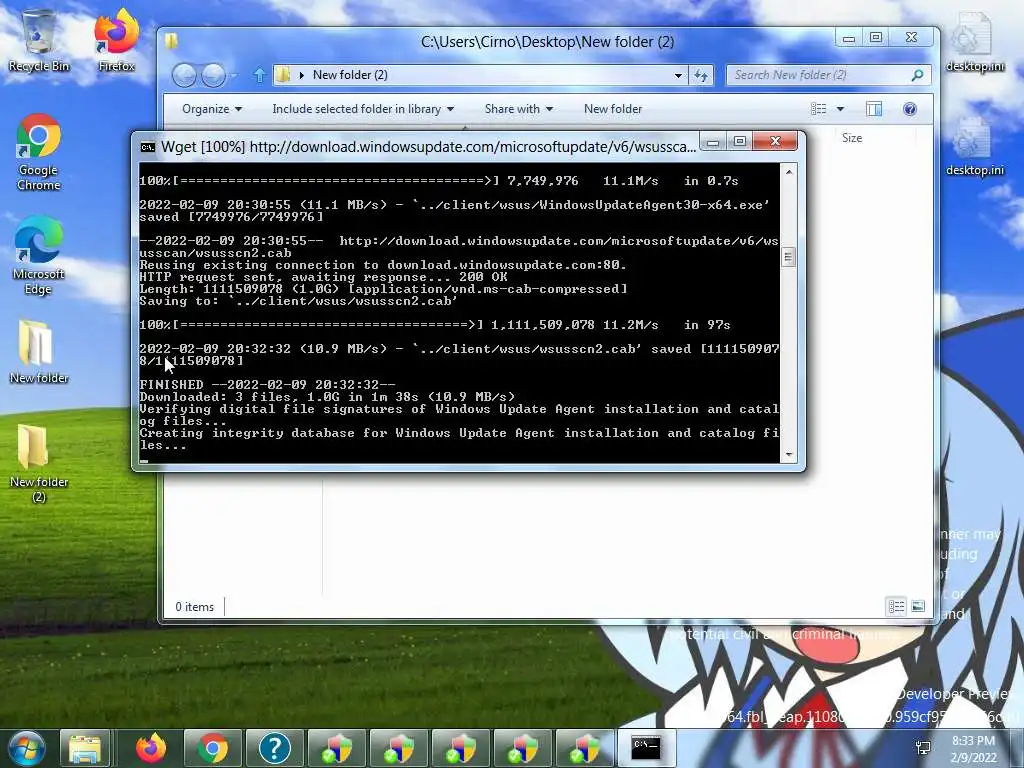Open the recent locations dropdown beside Forward
Image resolution: width=1024 pixels, height=768 pixels.
coord(234,76)
